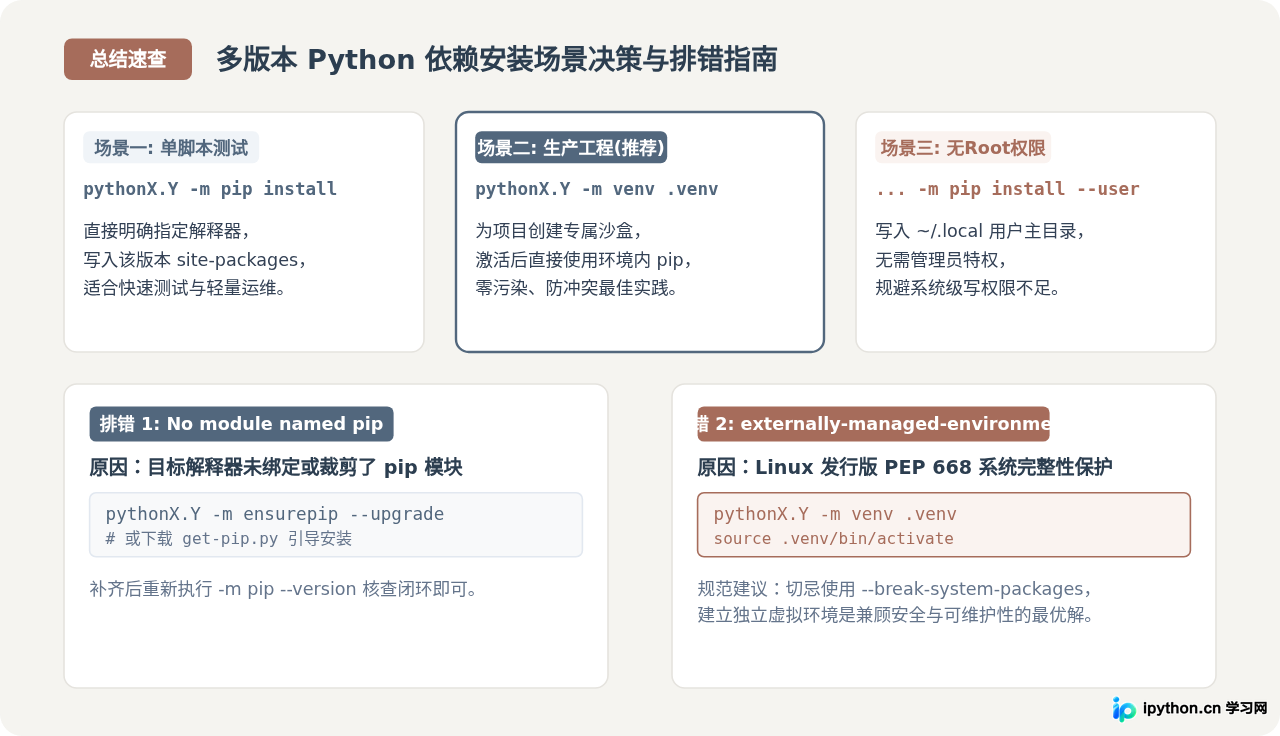Click the line 规范建议:切忌使用 --break-system-packages
The image size is (1280, 736).
click(895, 589)
